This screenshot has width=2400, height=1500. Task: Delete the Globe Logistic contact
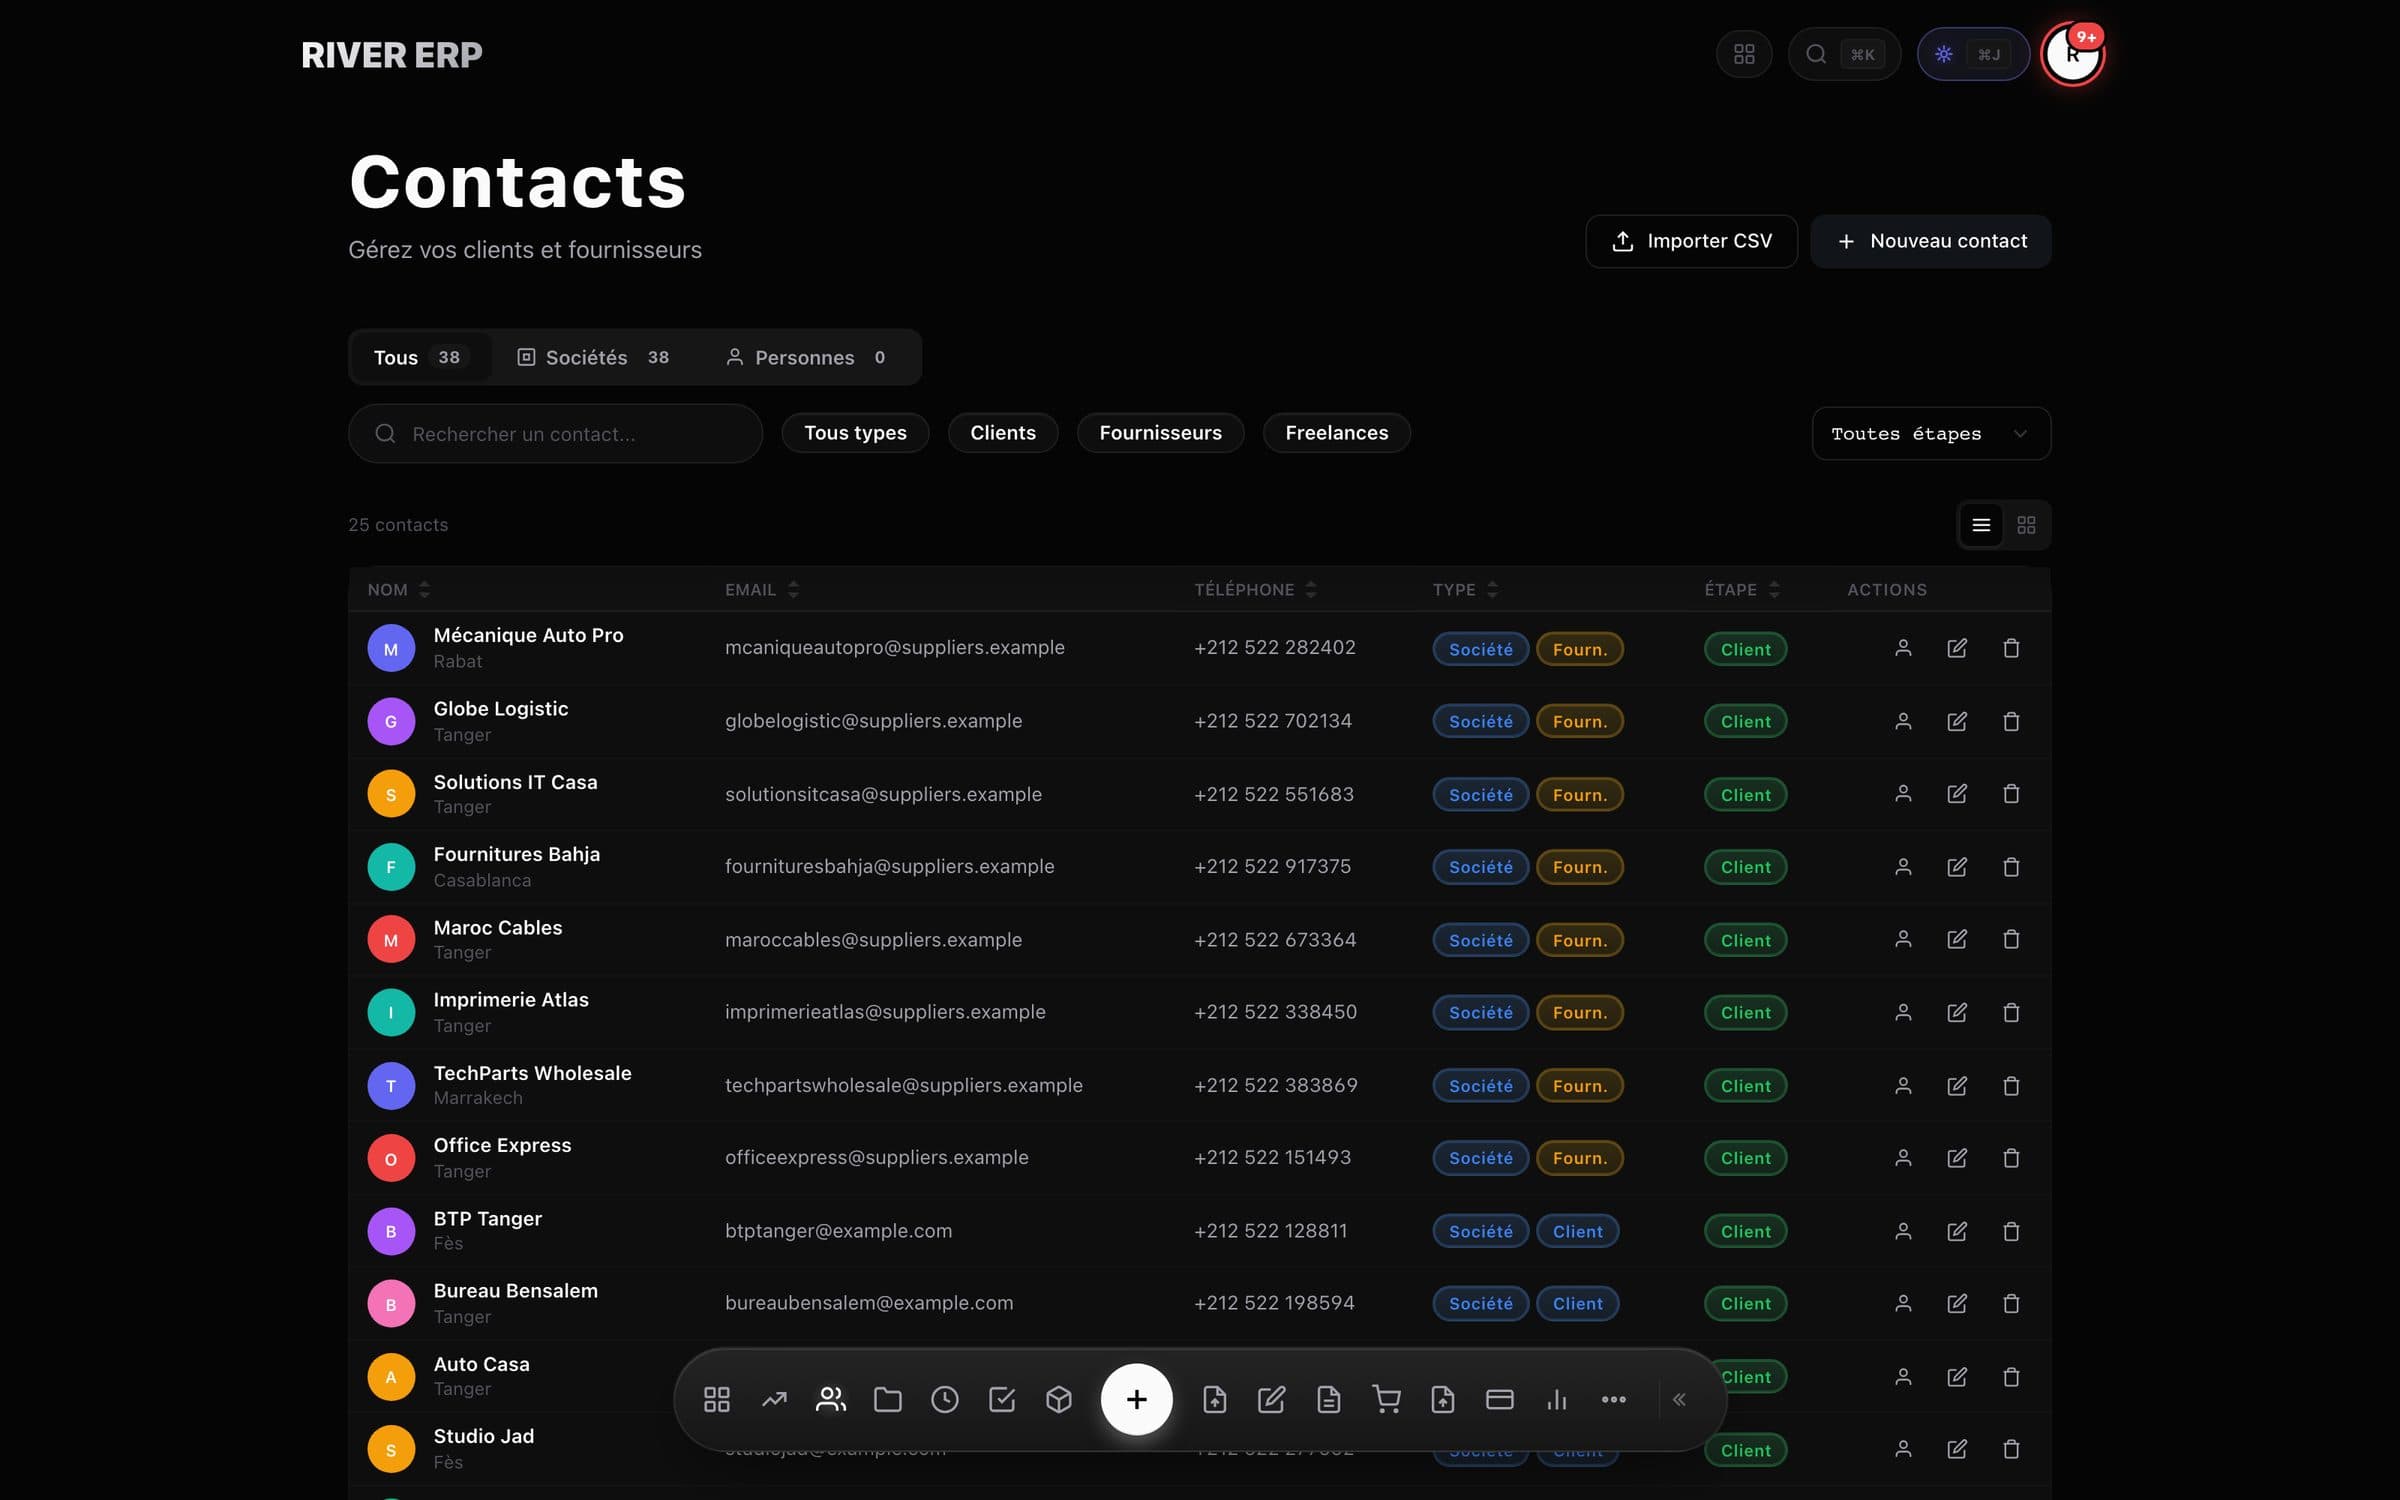(x=2011, y=721)
